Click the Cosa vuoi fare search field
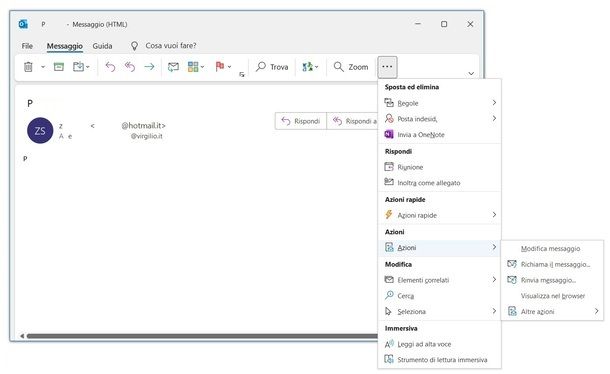Screen dimensions: 610x374 click(171, 46)
